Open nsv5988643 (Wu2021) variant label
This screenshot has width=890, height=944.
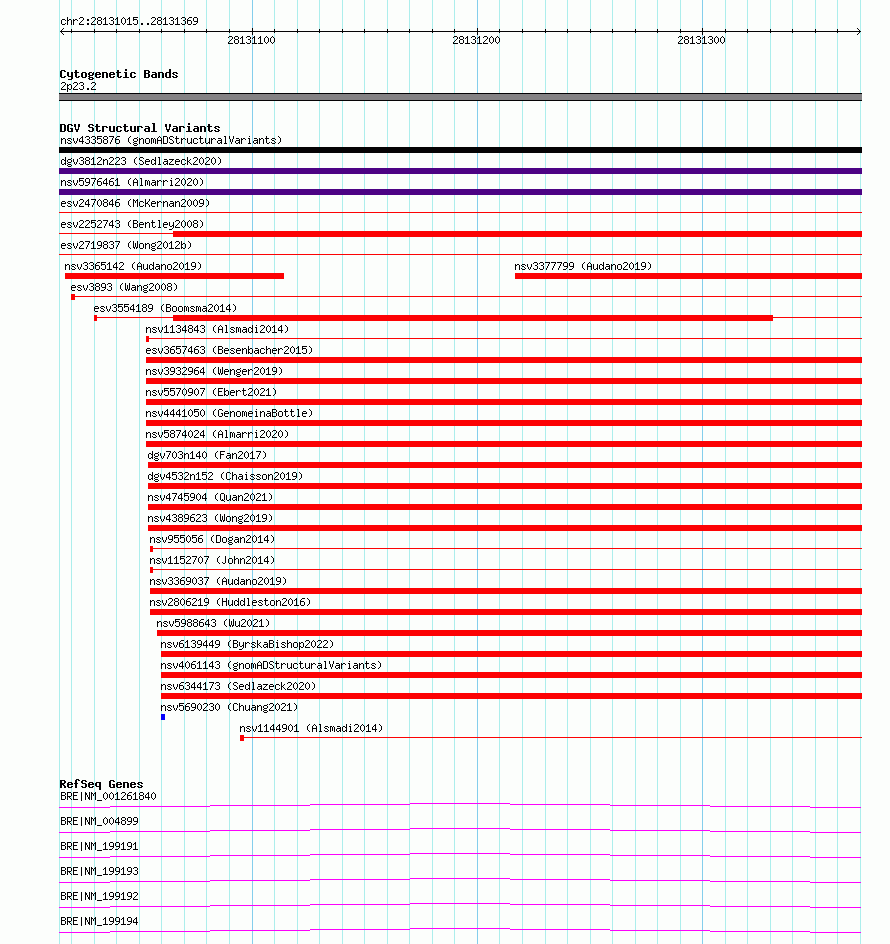213,624
